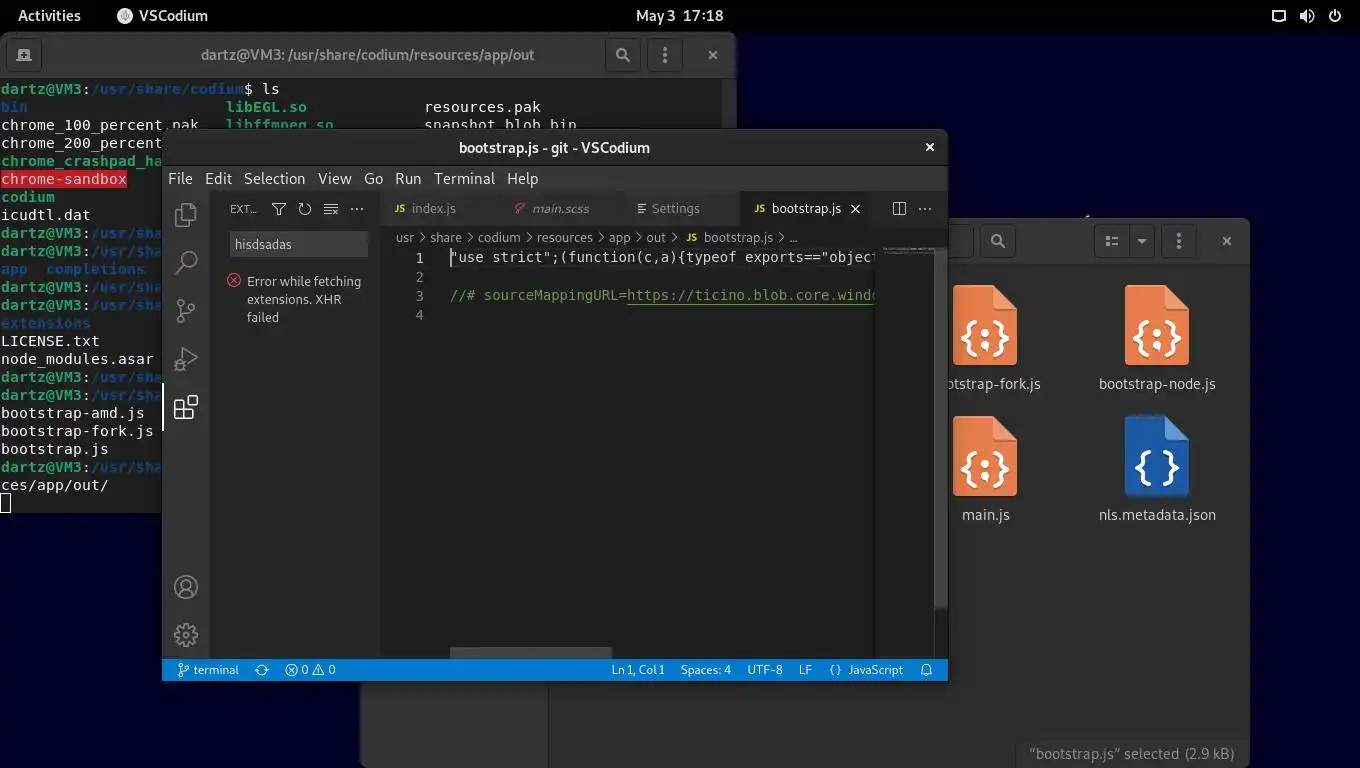Click the 'app' breadcrumb segment
Image resolution: width=1360 pixels, height=768 pixels.
click(620, 238)
